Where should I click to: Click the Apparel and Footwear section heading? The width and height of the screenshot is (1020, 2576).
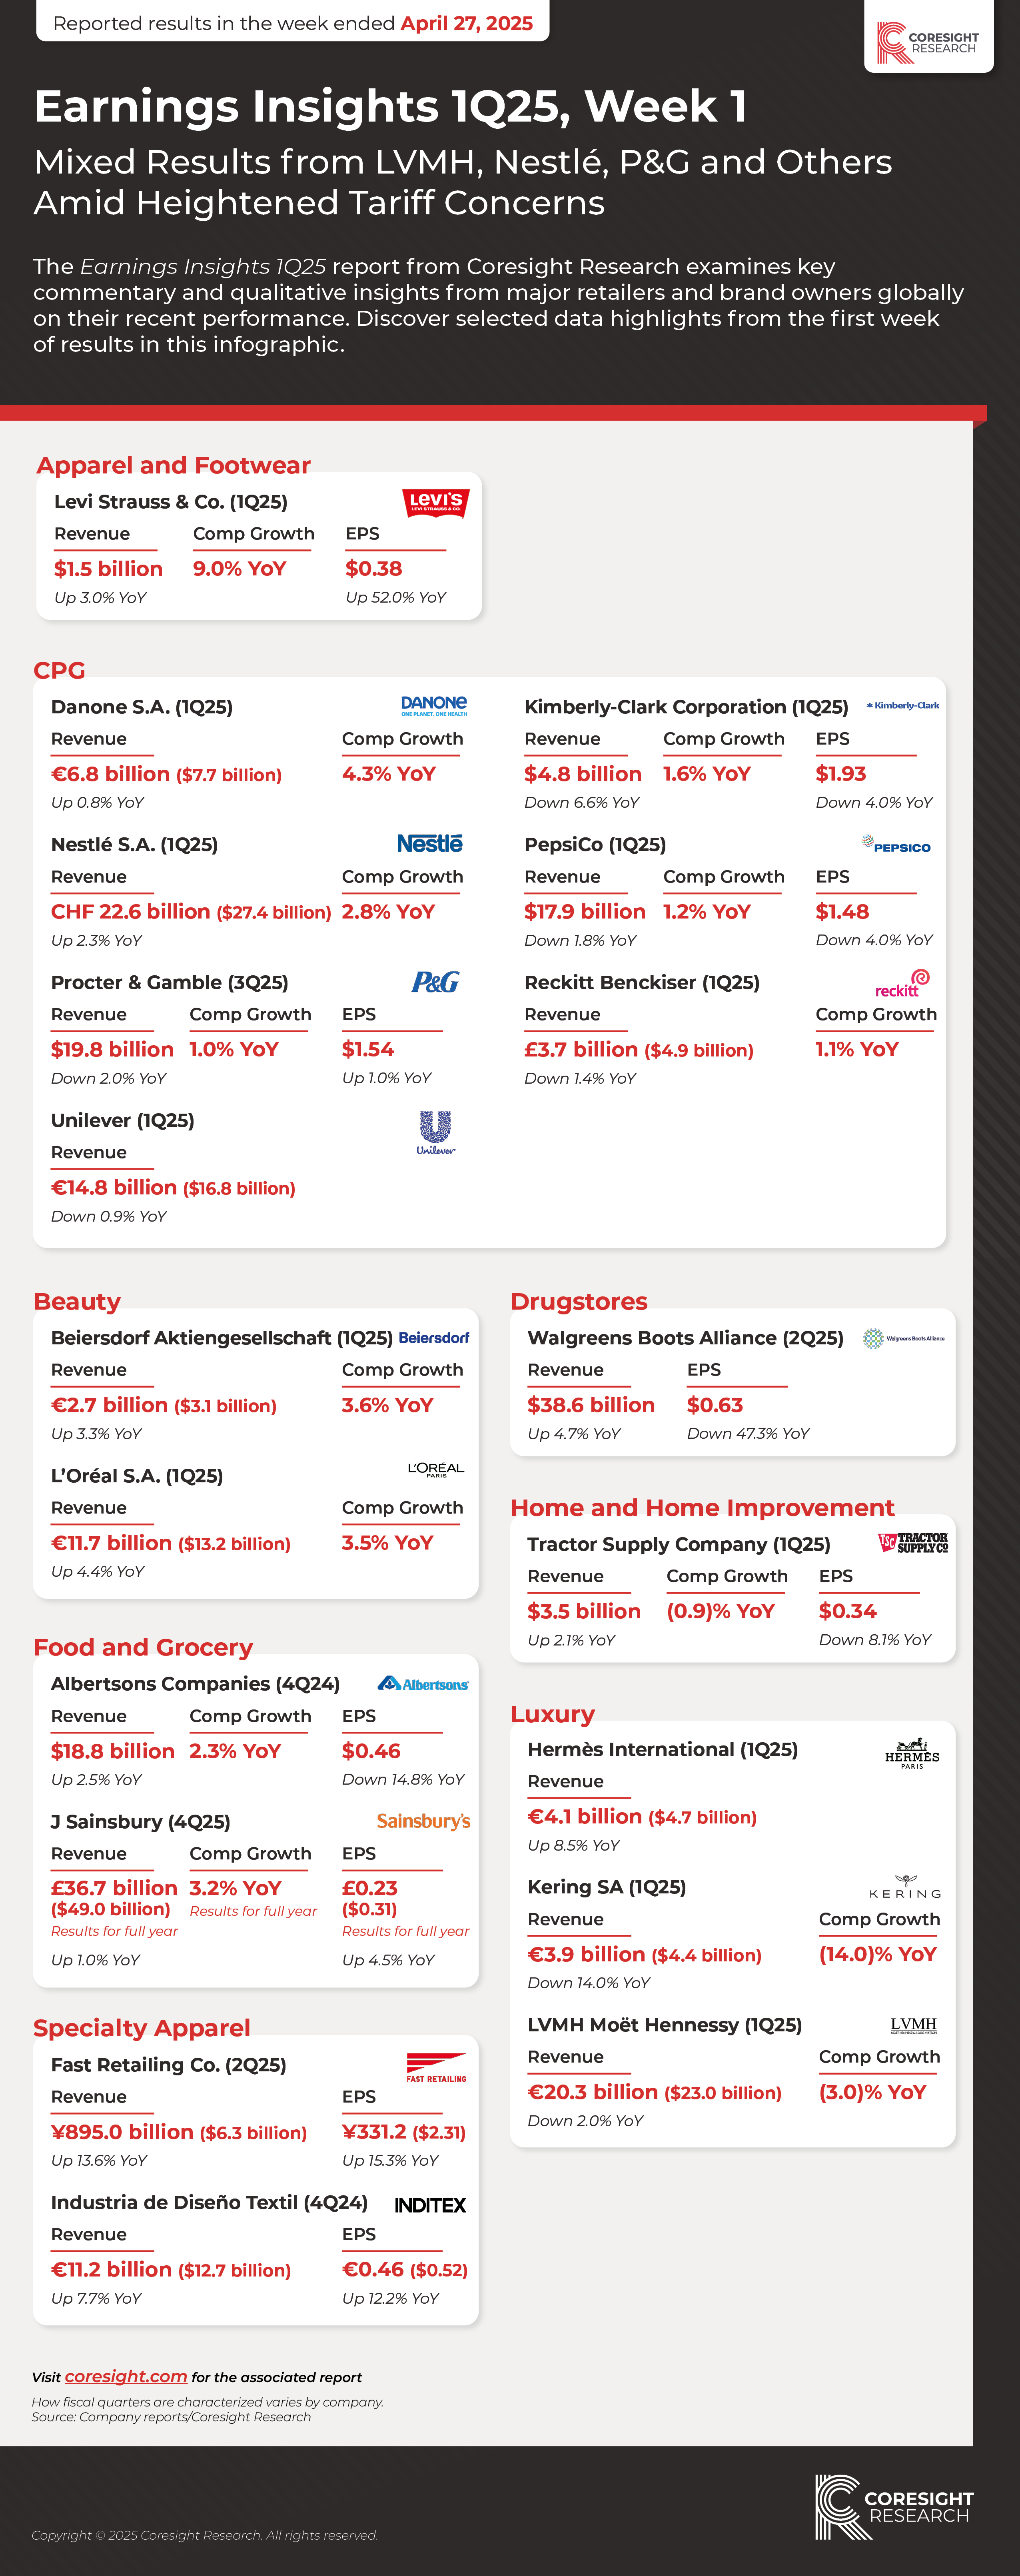click(x=173, y=465)
